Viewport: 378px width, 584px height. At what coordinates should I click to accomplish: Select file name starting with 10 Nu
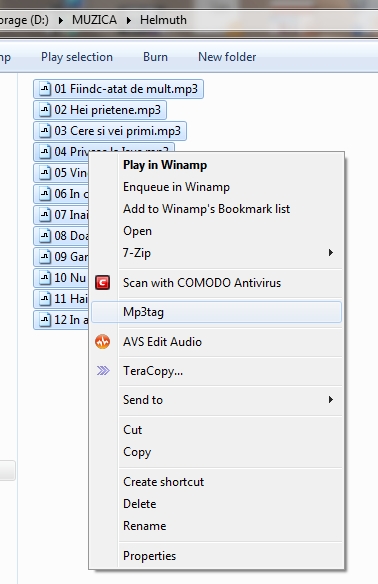click(70, 277)
